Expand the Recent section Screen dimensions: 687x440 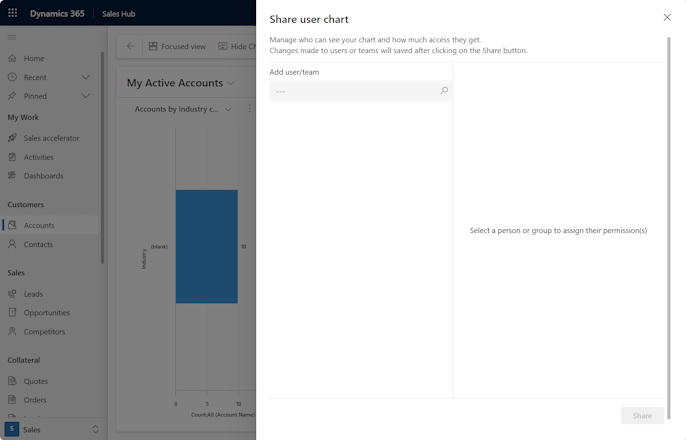tap(85, 77)
